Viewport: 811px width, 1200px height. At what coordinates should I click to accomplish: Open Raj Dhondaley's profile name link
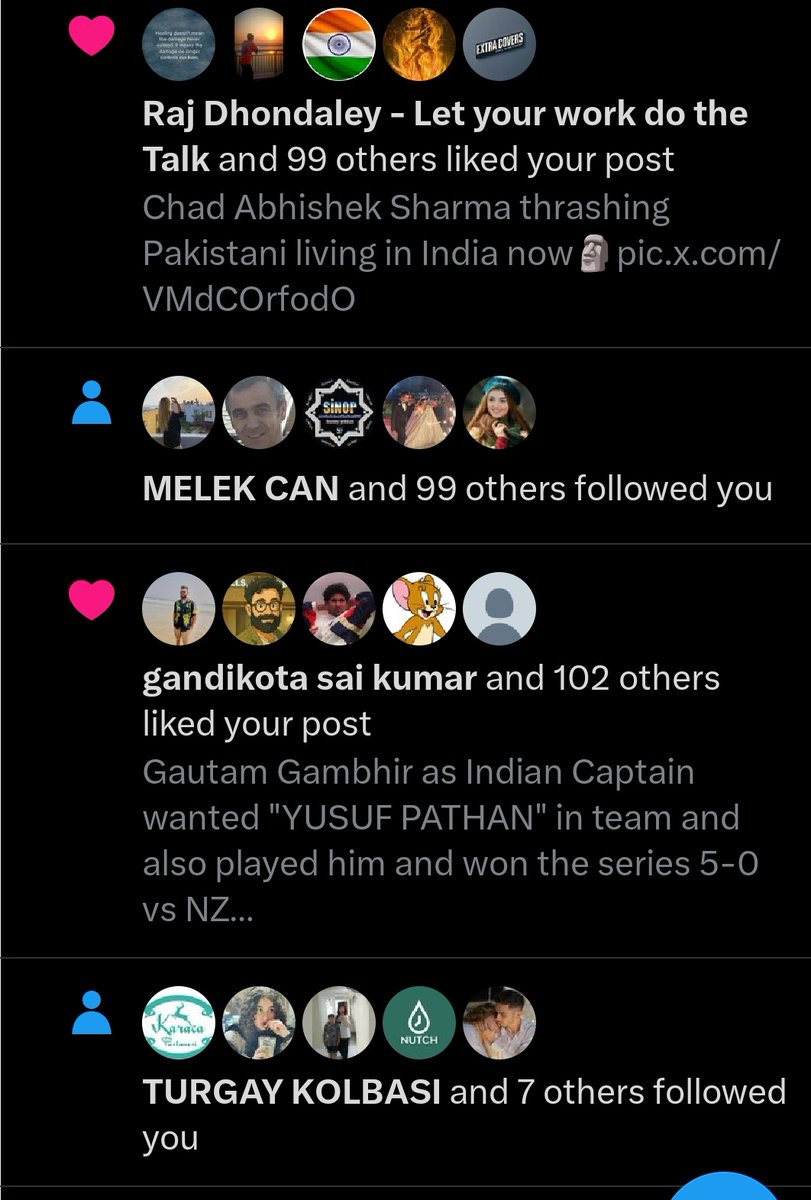point(445,136)
